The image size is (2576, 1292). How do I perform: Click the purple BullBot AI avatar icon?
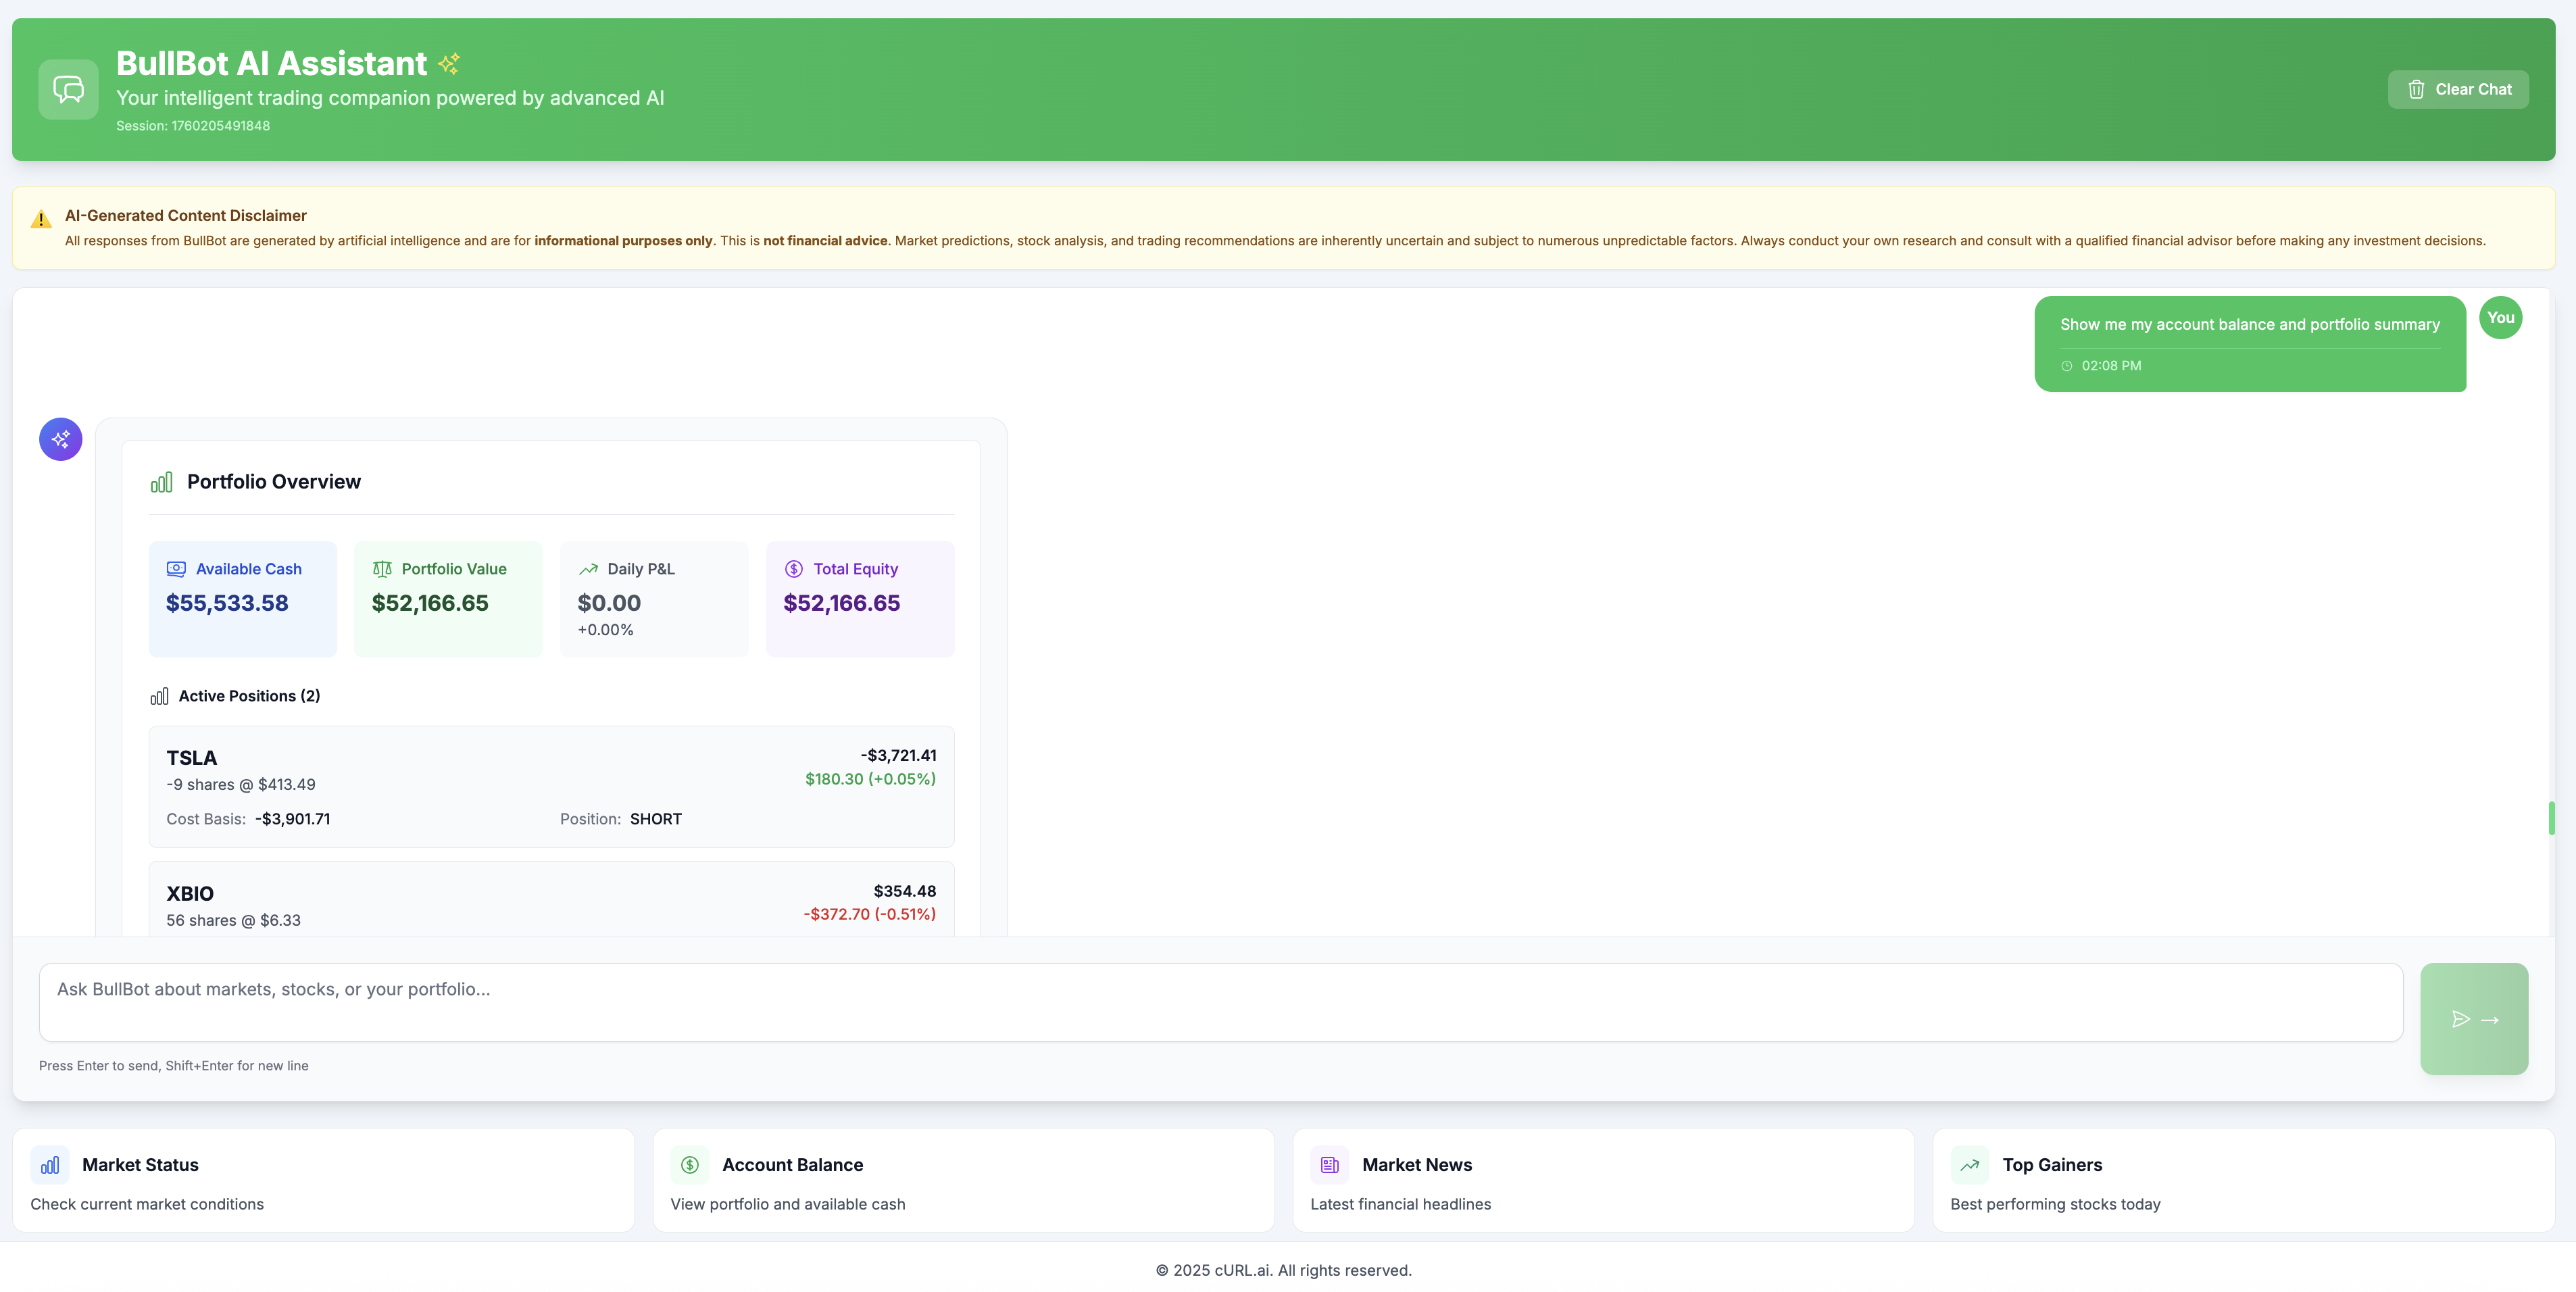61,439
